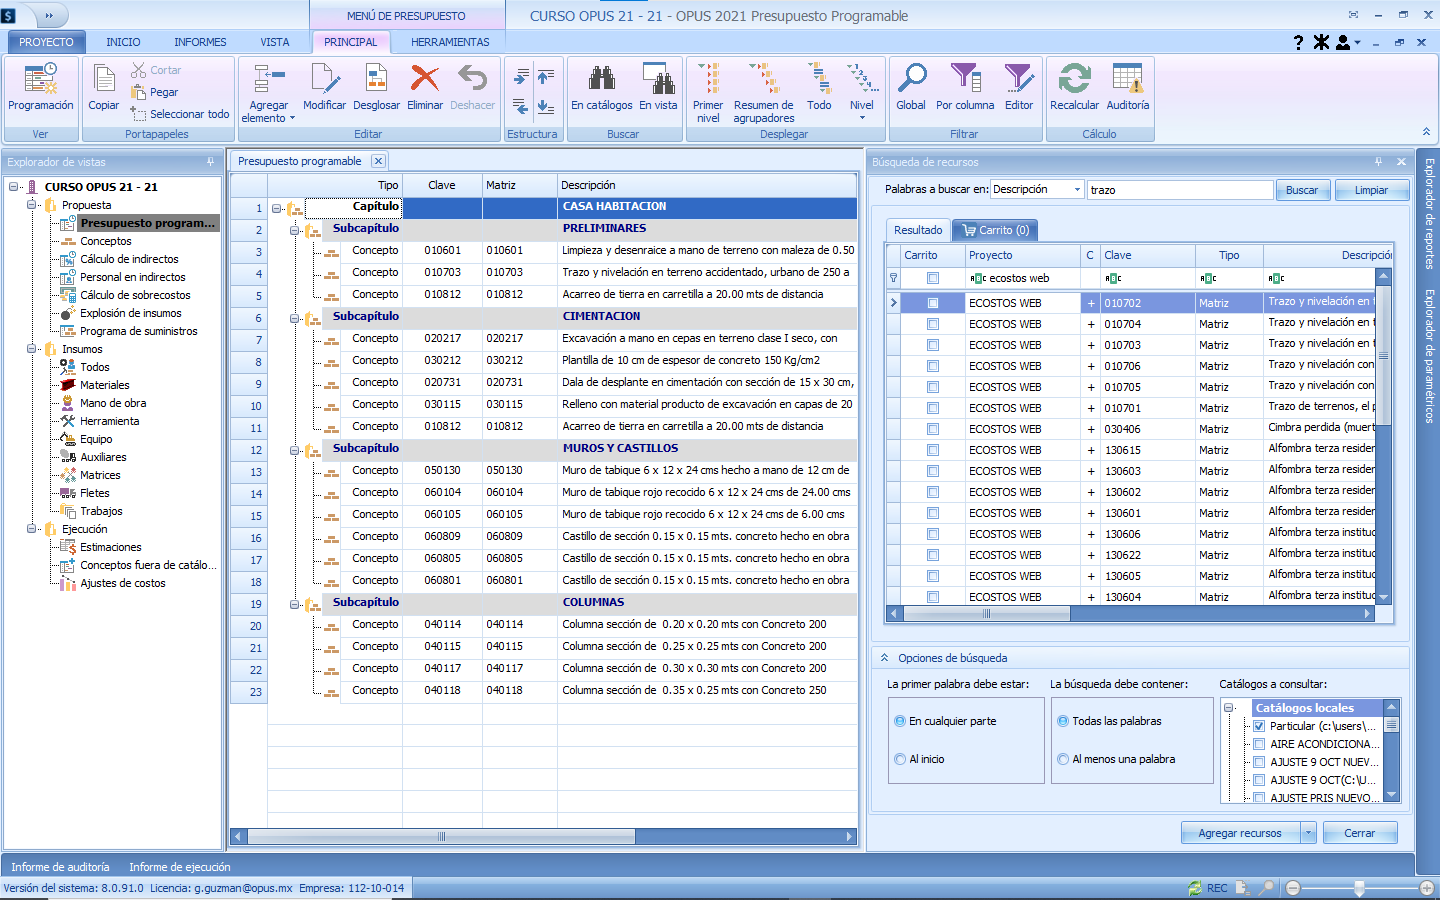Image resolution: width=1440 pixels, height=900 pixels.
Task: Open the Carrito (0) tab
Action: [x=995, y=230]
